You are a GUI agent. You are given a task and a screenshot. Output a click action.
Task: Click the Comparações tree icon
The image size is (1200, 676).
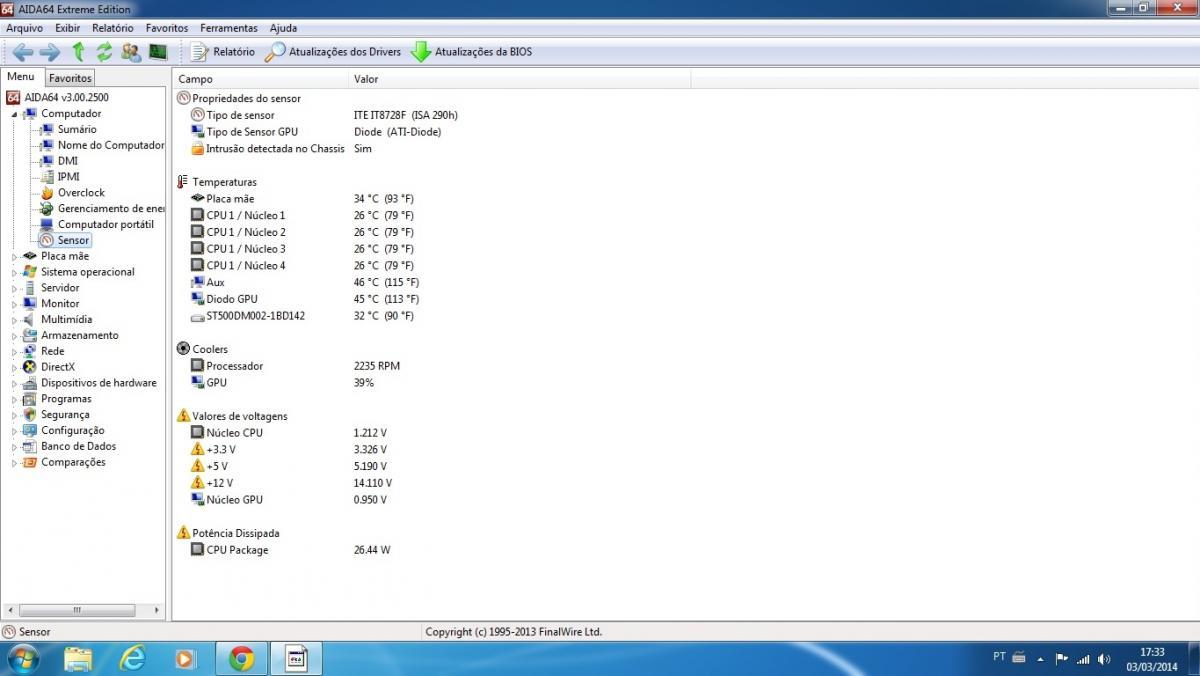[30, 463]
